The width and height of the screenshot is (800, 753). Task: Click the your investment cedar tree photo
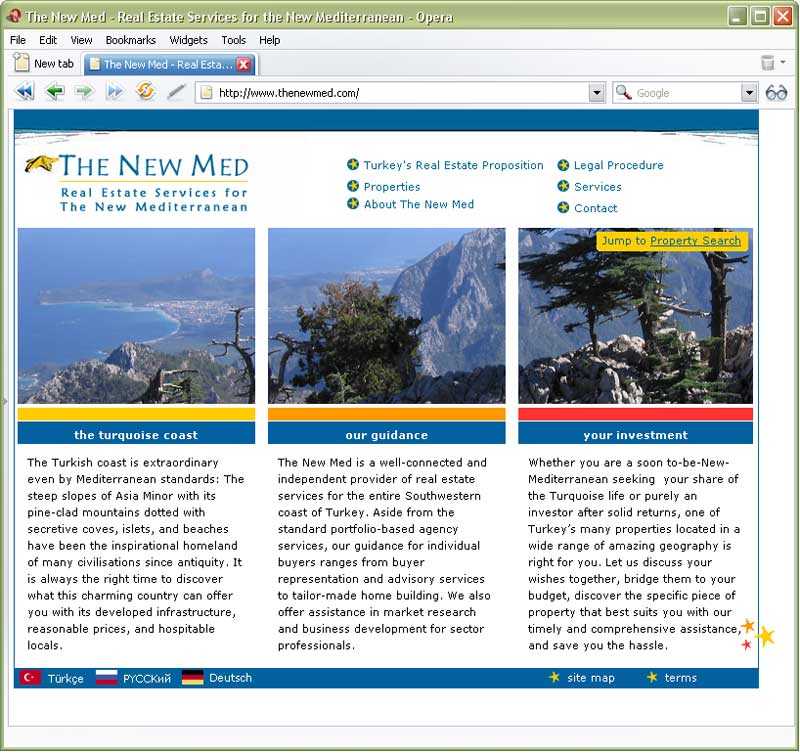635,316
